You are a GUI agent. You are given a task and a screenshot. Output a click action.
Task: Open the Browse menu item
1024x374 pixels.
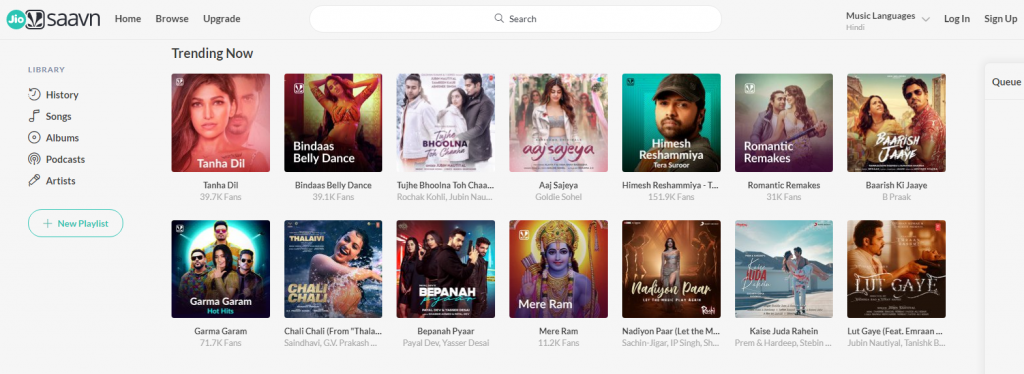tap(172, 19)
